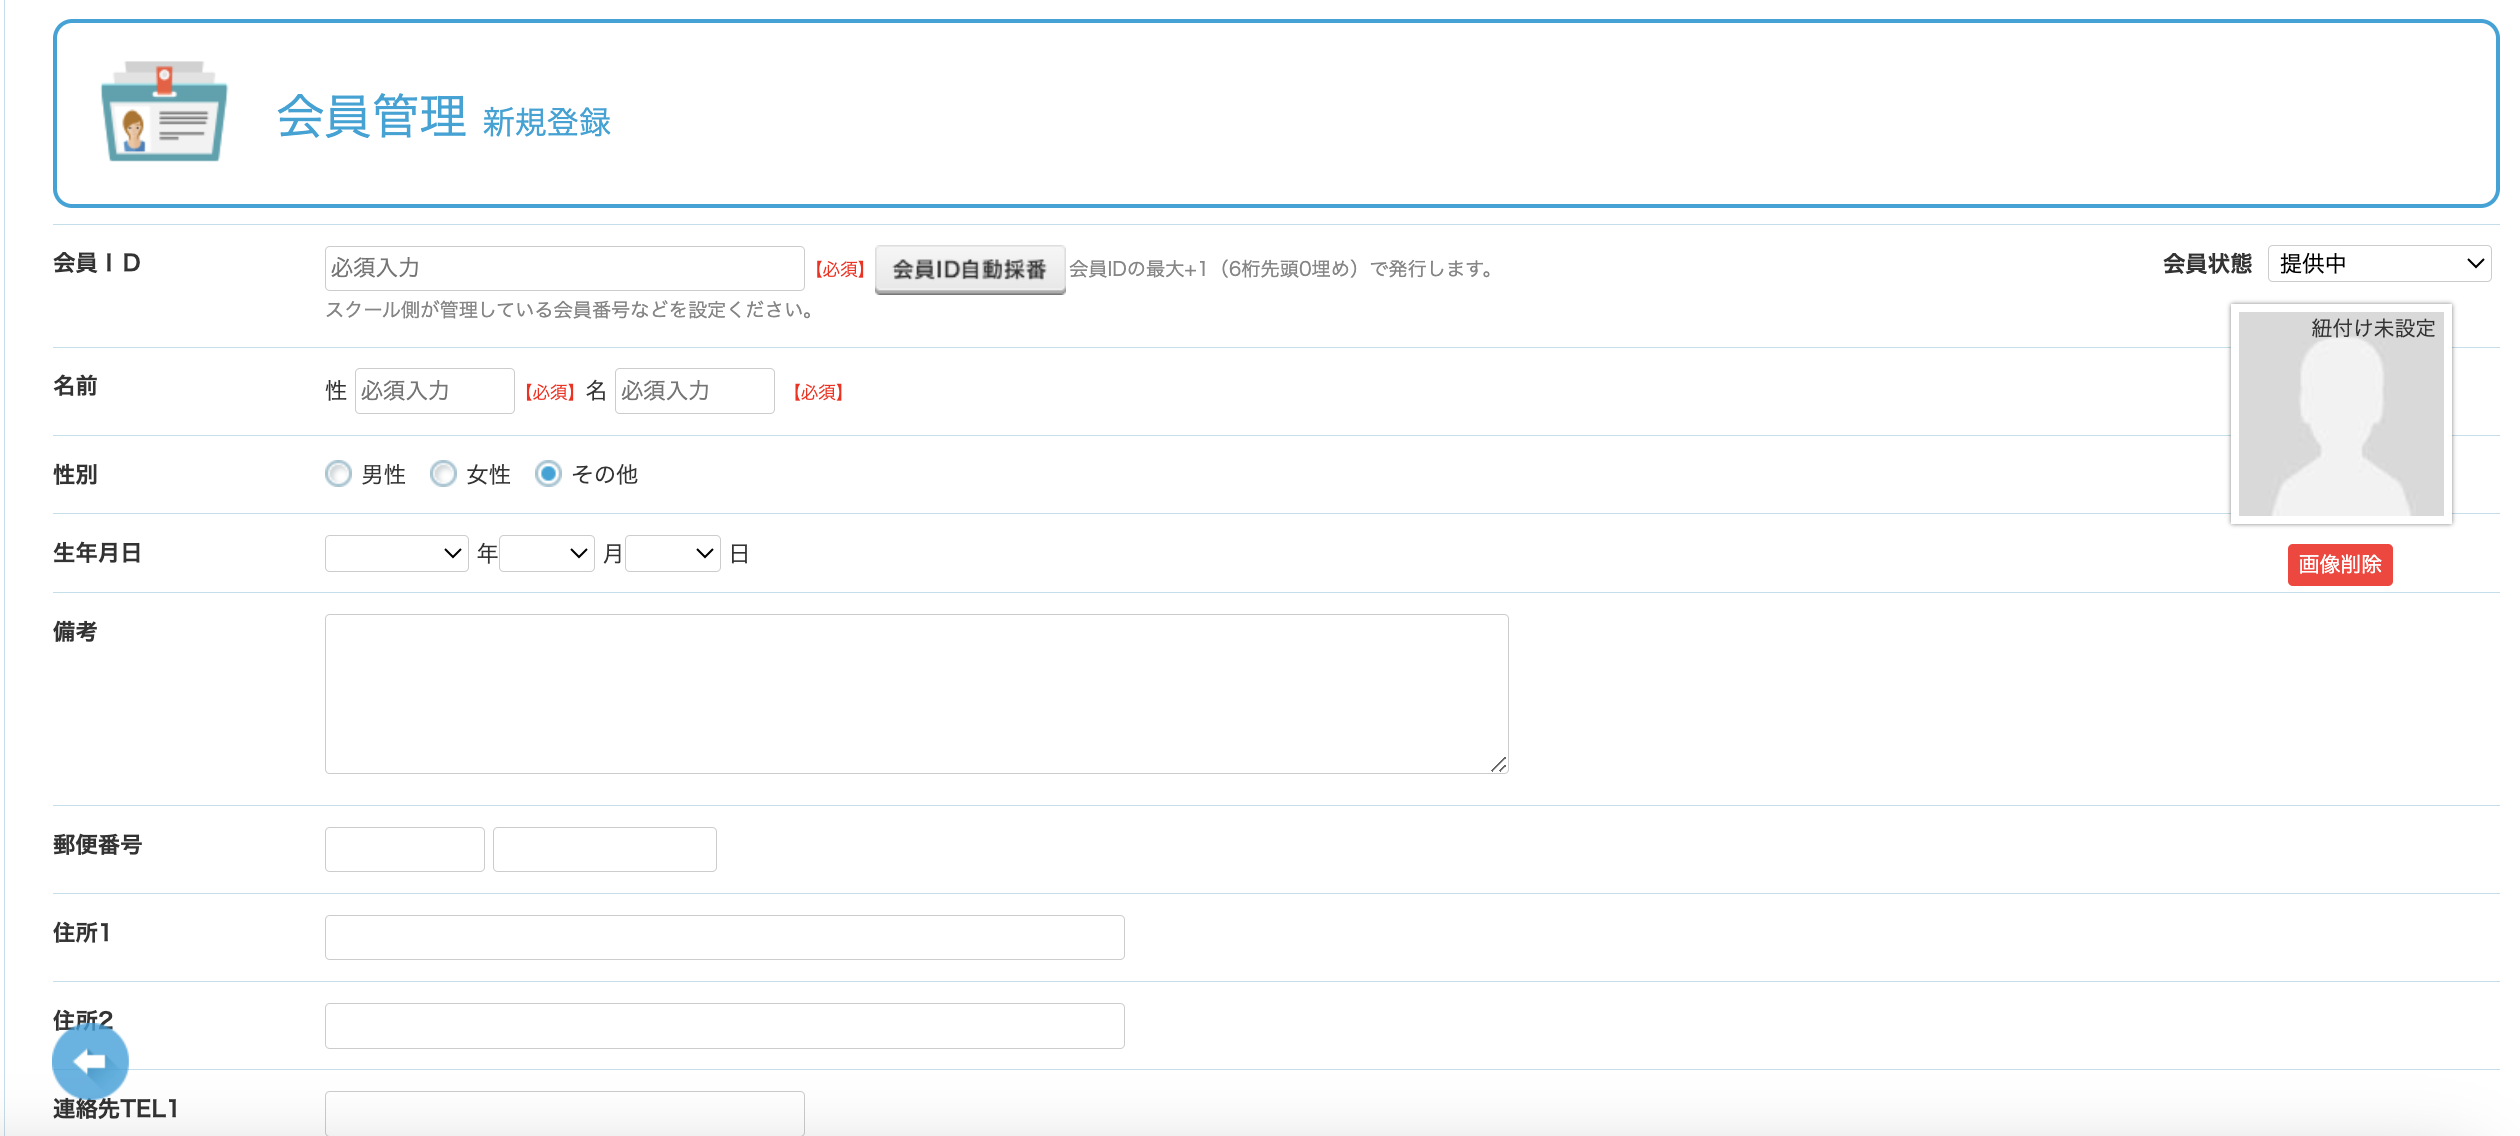The width and height of the screenshot is (2520, 1136).
Task: Click the 備考 textarea resize handle
Action: tap(1498, 764)
